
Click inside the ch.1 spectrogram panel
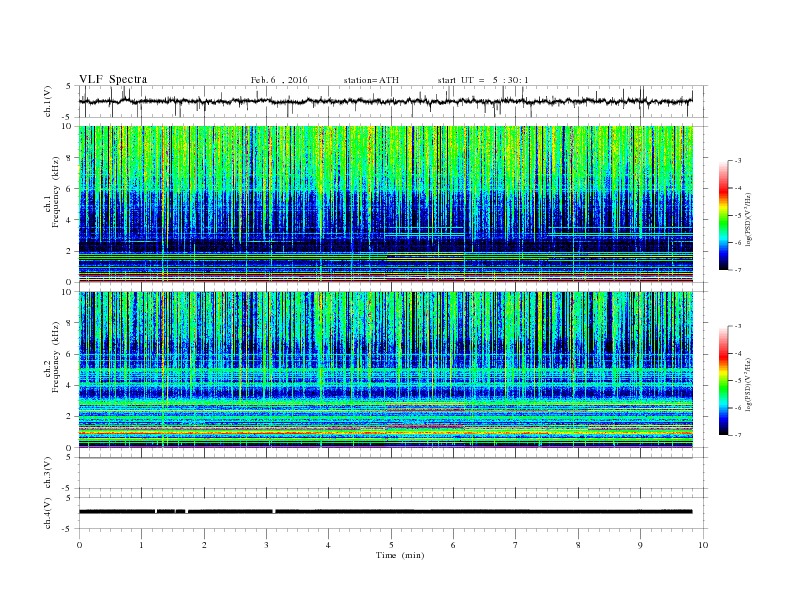(x=385, y=204)
